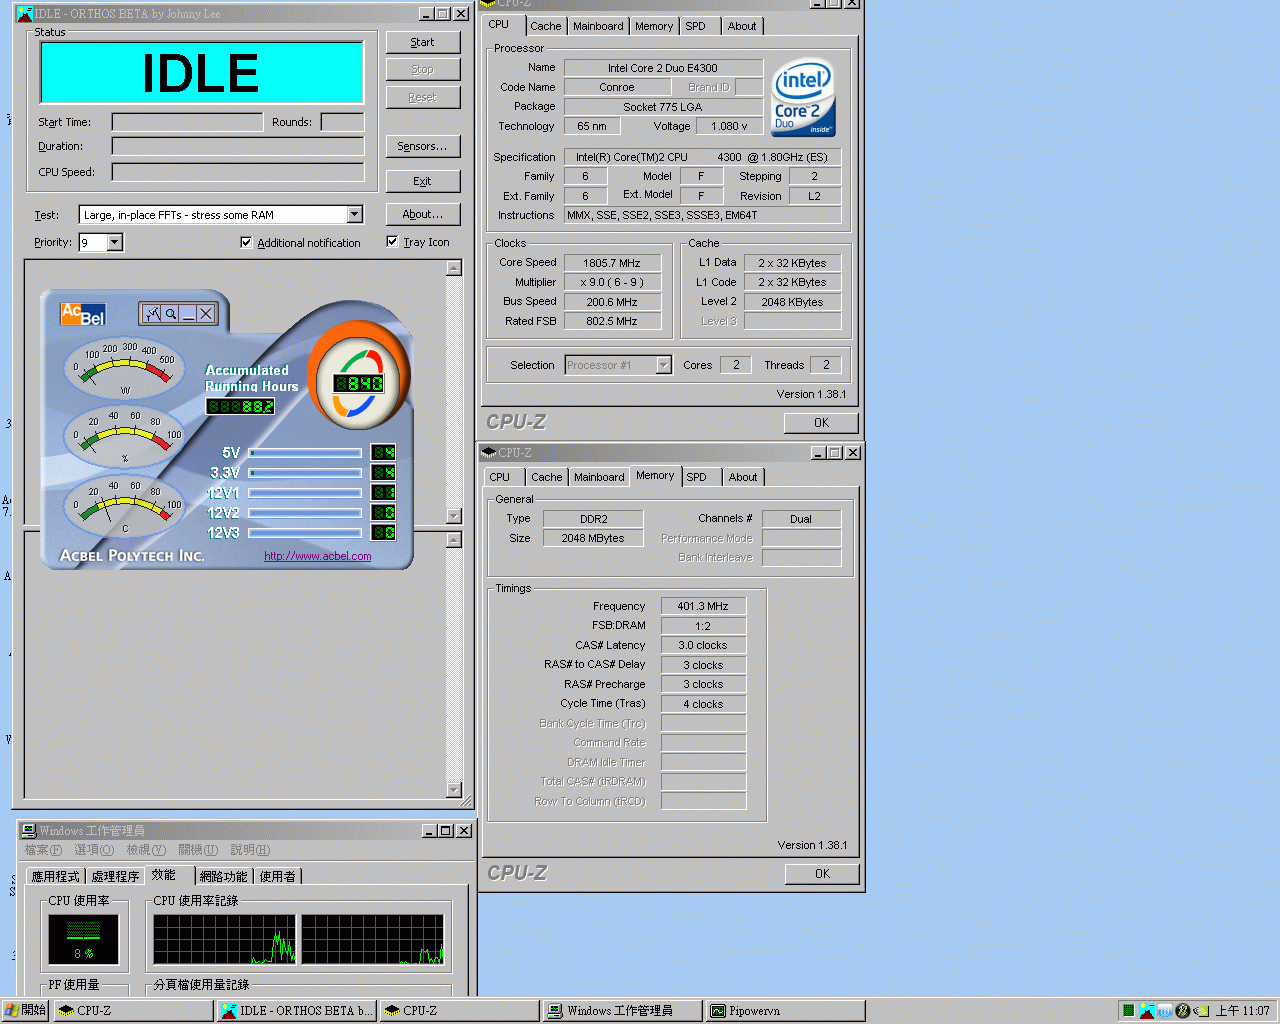Open the Priority dropdown in ORTHOS
The height and width of the screenshot is (1024, 1280).
(115, 242)
